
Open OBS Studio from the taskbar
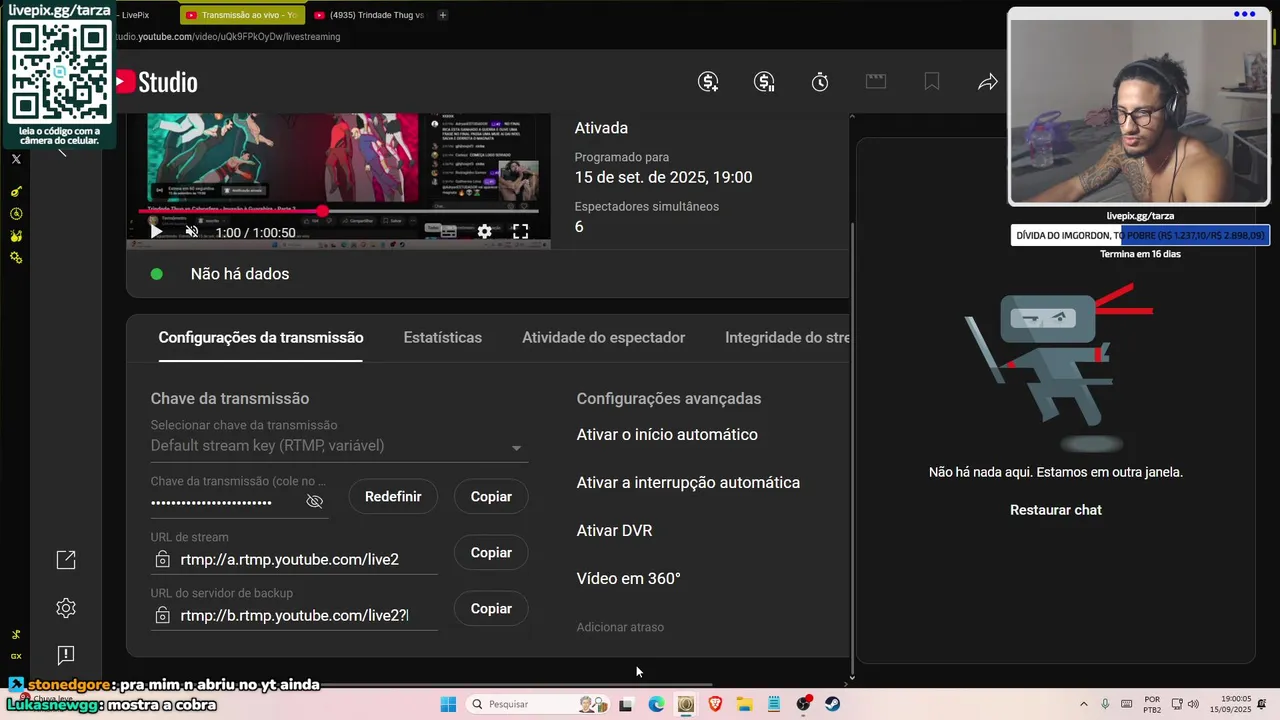(x=803, y=704)
